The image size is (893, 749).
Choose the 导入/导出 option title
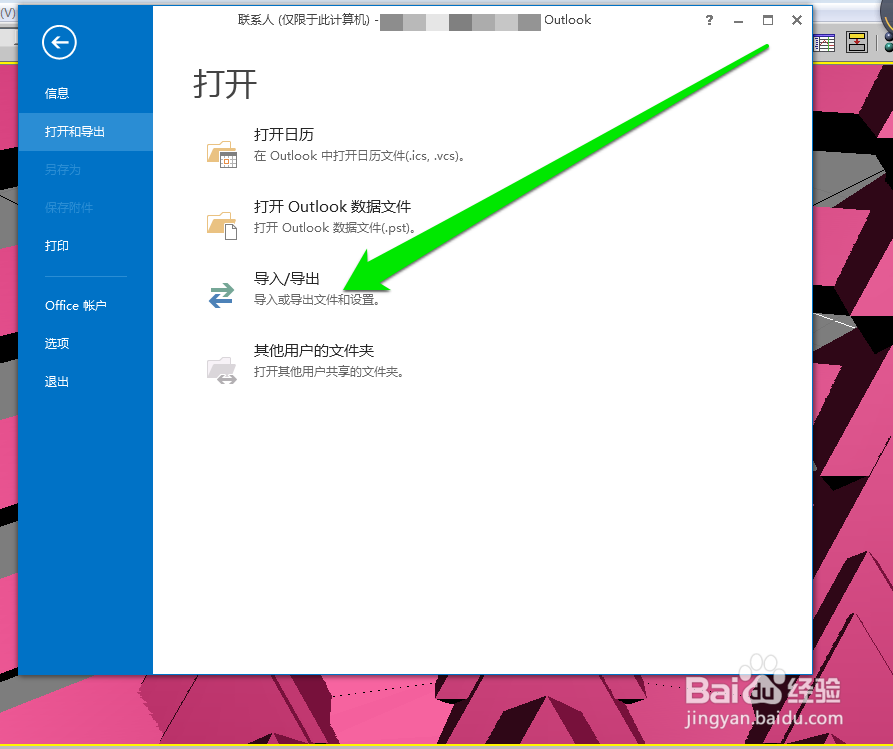pyautogui.click(x=286, y=279)
